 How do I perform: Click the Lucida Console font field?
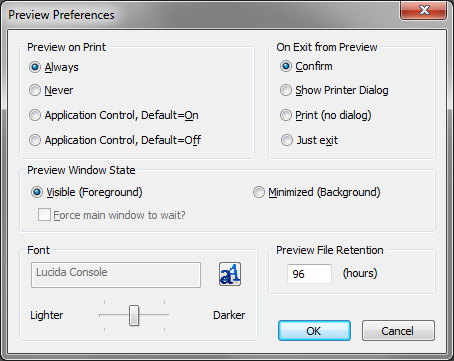116,275
